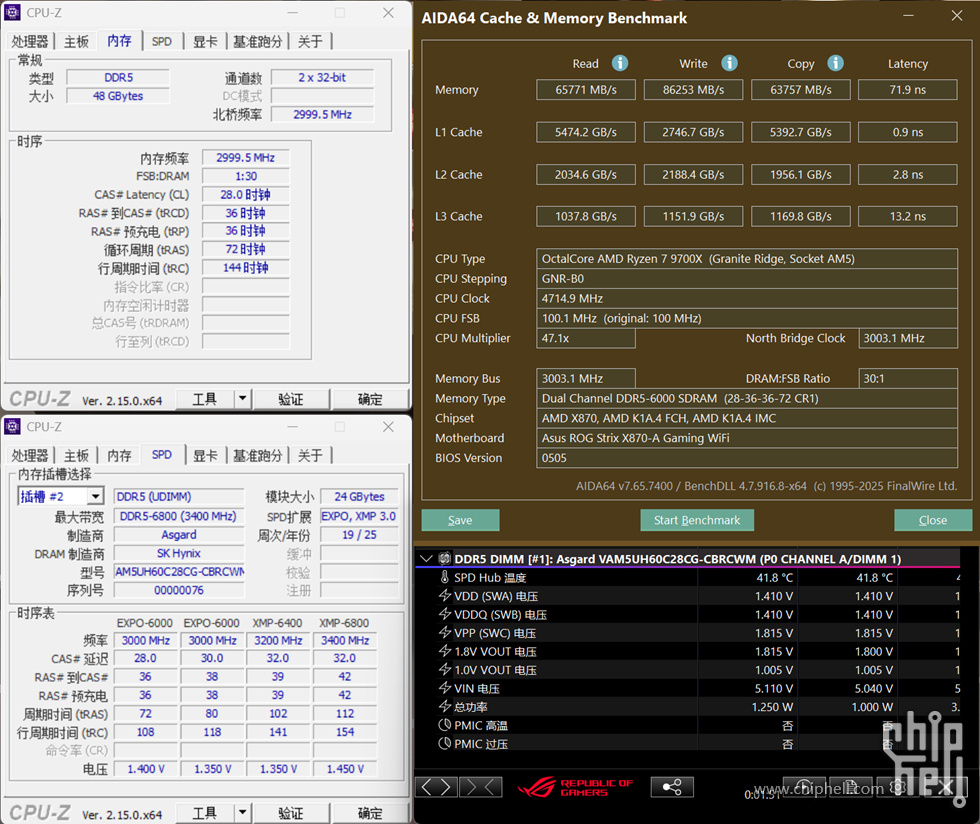
Task: Click Start Benchmark in AIDA64
Action: click(697, 520)
